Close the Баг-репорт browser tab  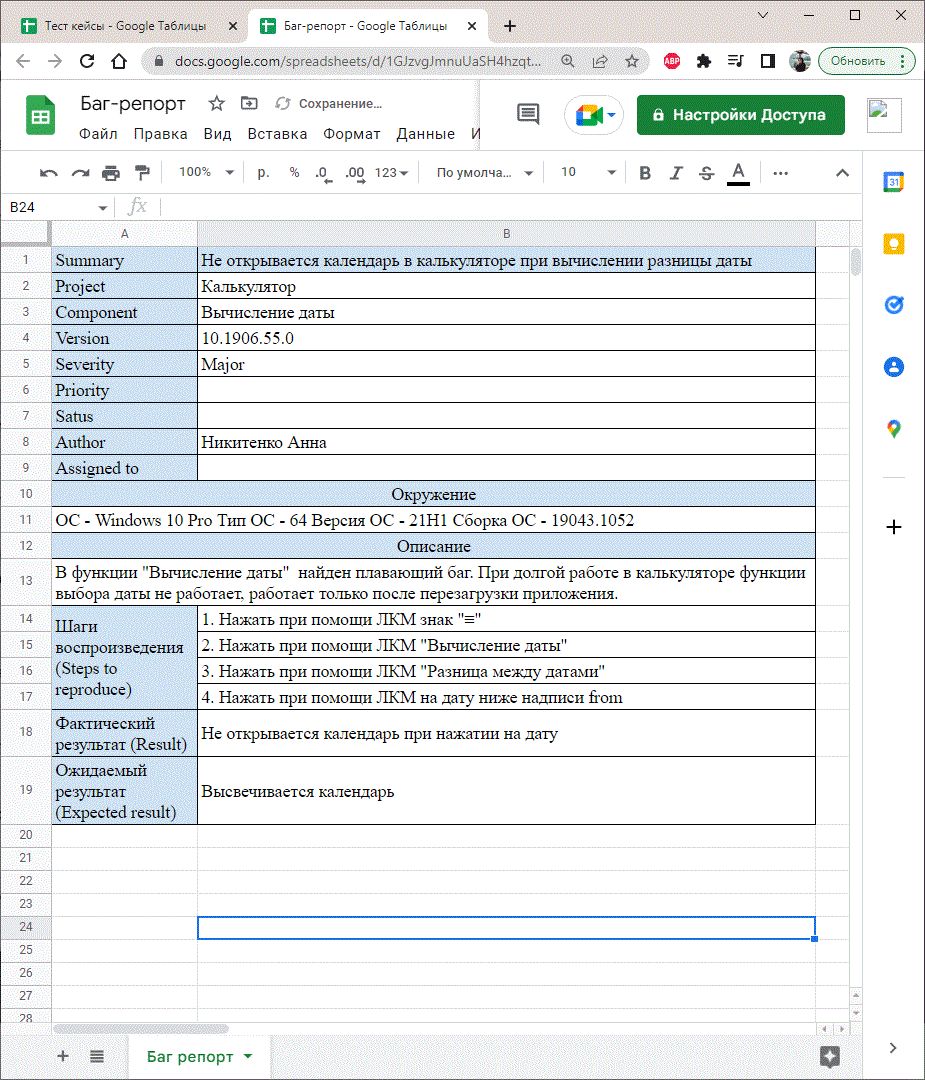pos(472,26)
